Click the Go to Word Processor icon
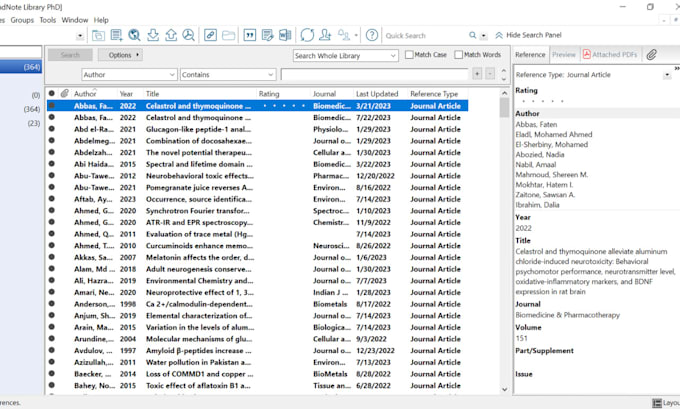This screenshot has width=680, height=409. pos(285,35)
